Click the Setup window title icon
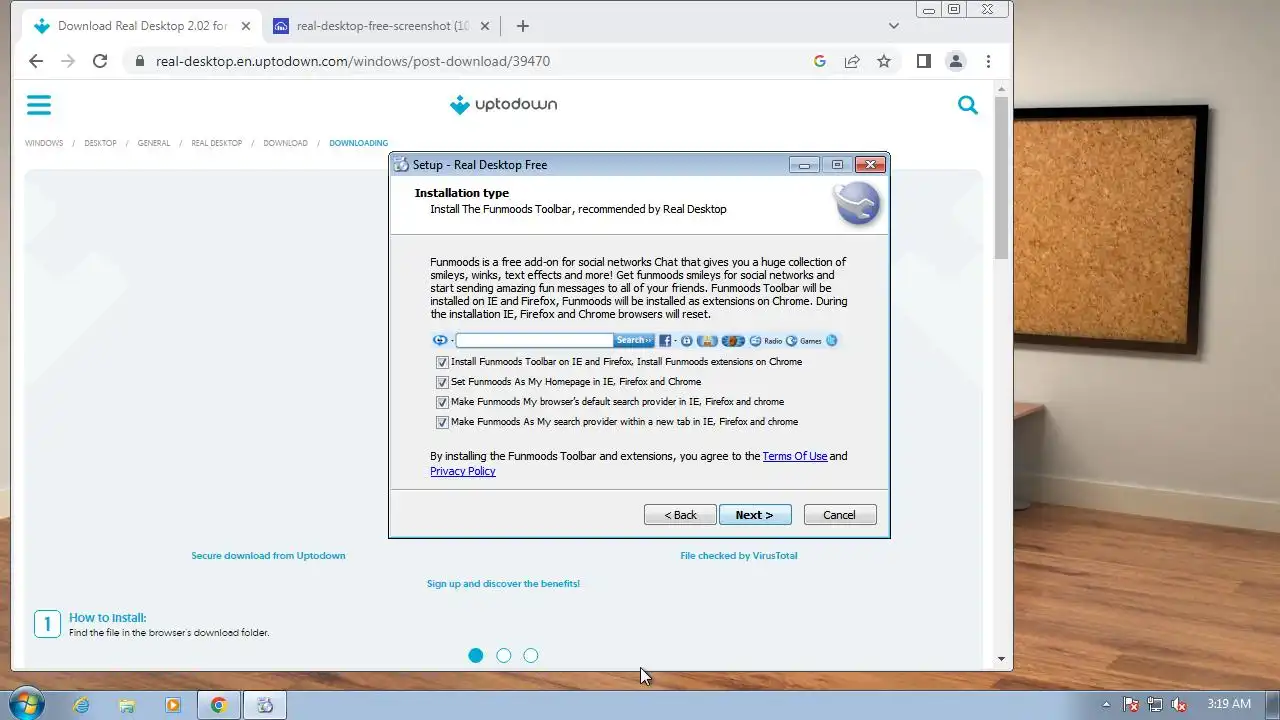This screenshot has width=1280, height=720. (401, 165)
